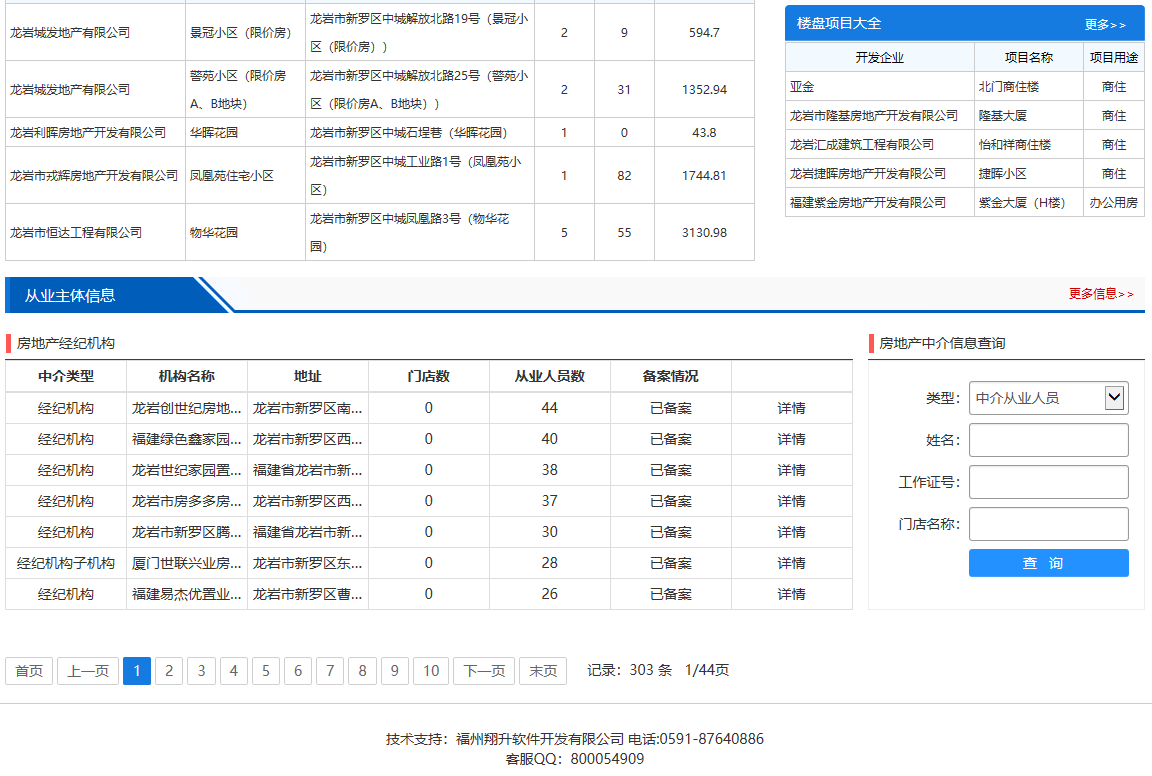Select 从业主体信息 section tab header
Viewport: 1152px width, 776px height.
tap(70, 295)
